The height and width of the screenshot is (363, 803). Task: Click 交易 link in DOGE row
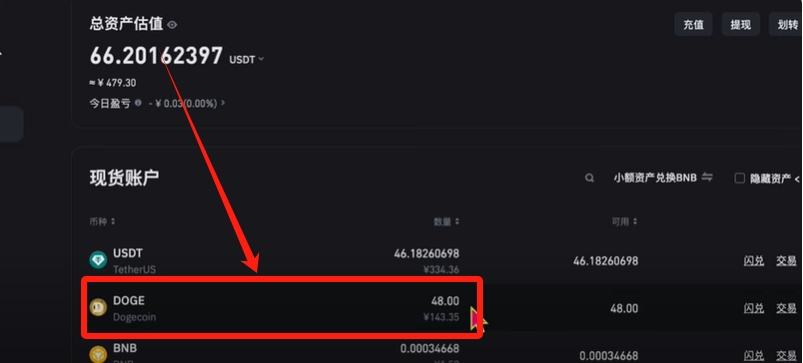click(x=786, y=308)
